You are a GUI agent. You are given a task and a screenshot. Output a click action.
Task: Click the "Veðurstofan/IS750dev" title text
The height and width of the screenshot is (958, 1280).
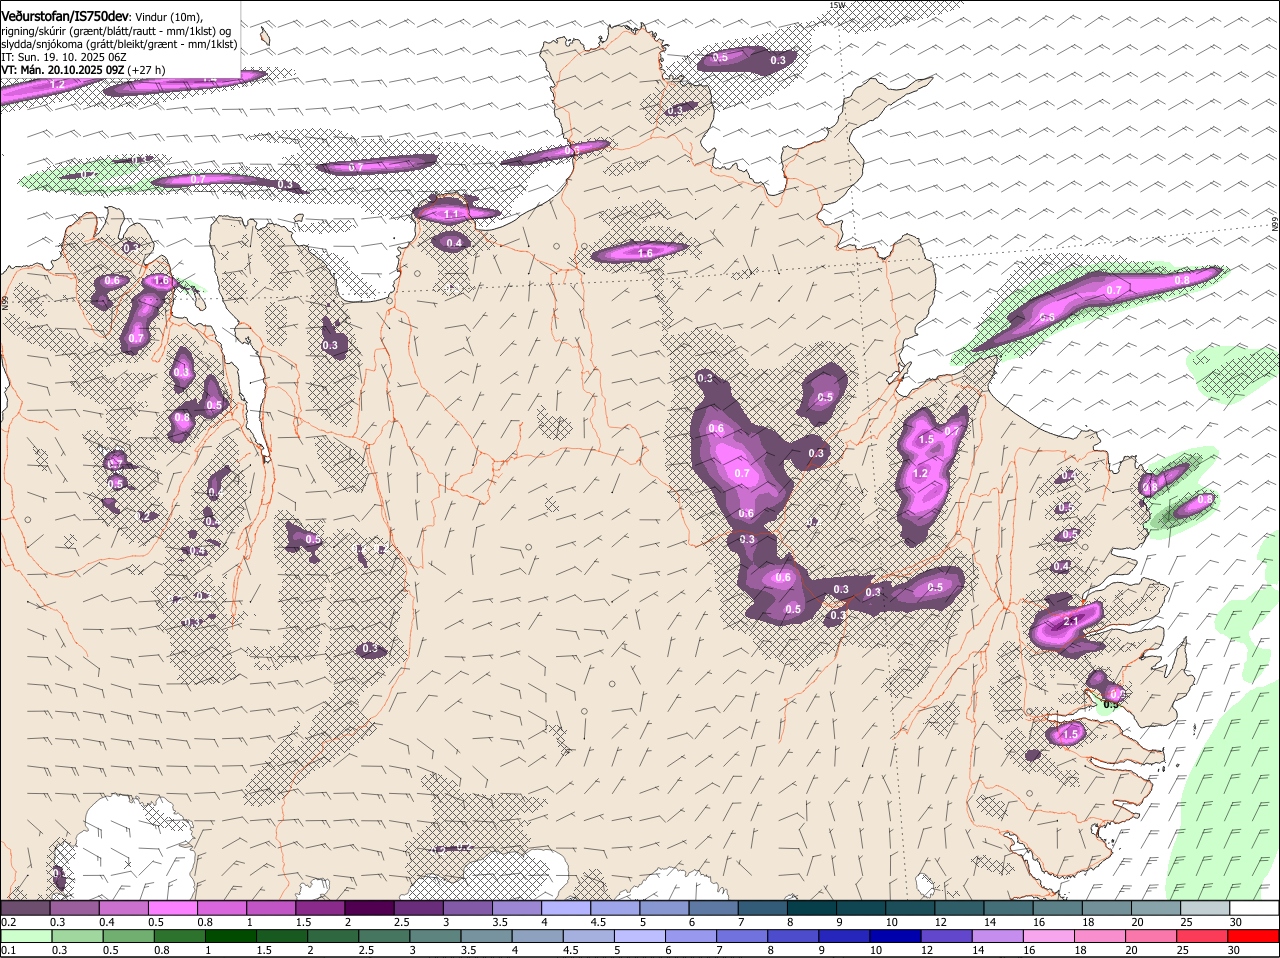coord(65,16)
